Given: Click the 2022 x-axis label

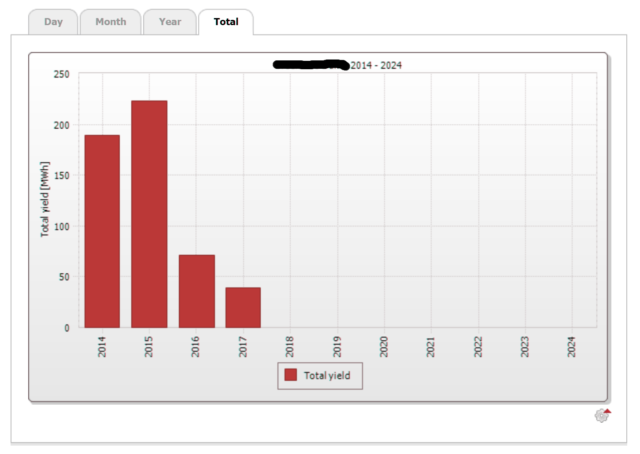Looking at the screenshot, I should coord(478,346).
